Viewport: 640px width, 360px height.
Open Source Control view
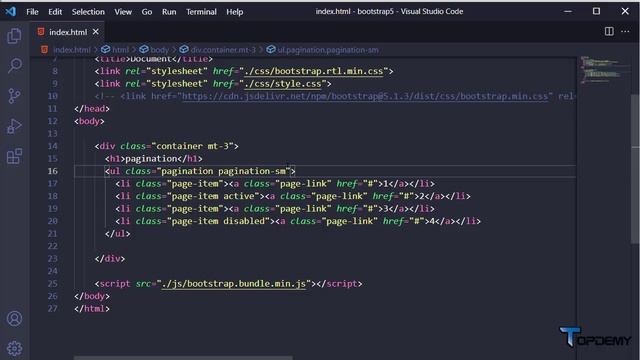click(x=14, y=96)
